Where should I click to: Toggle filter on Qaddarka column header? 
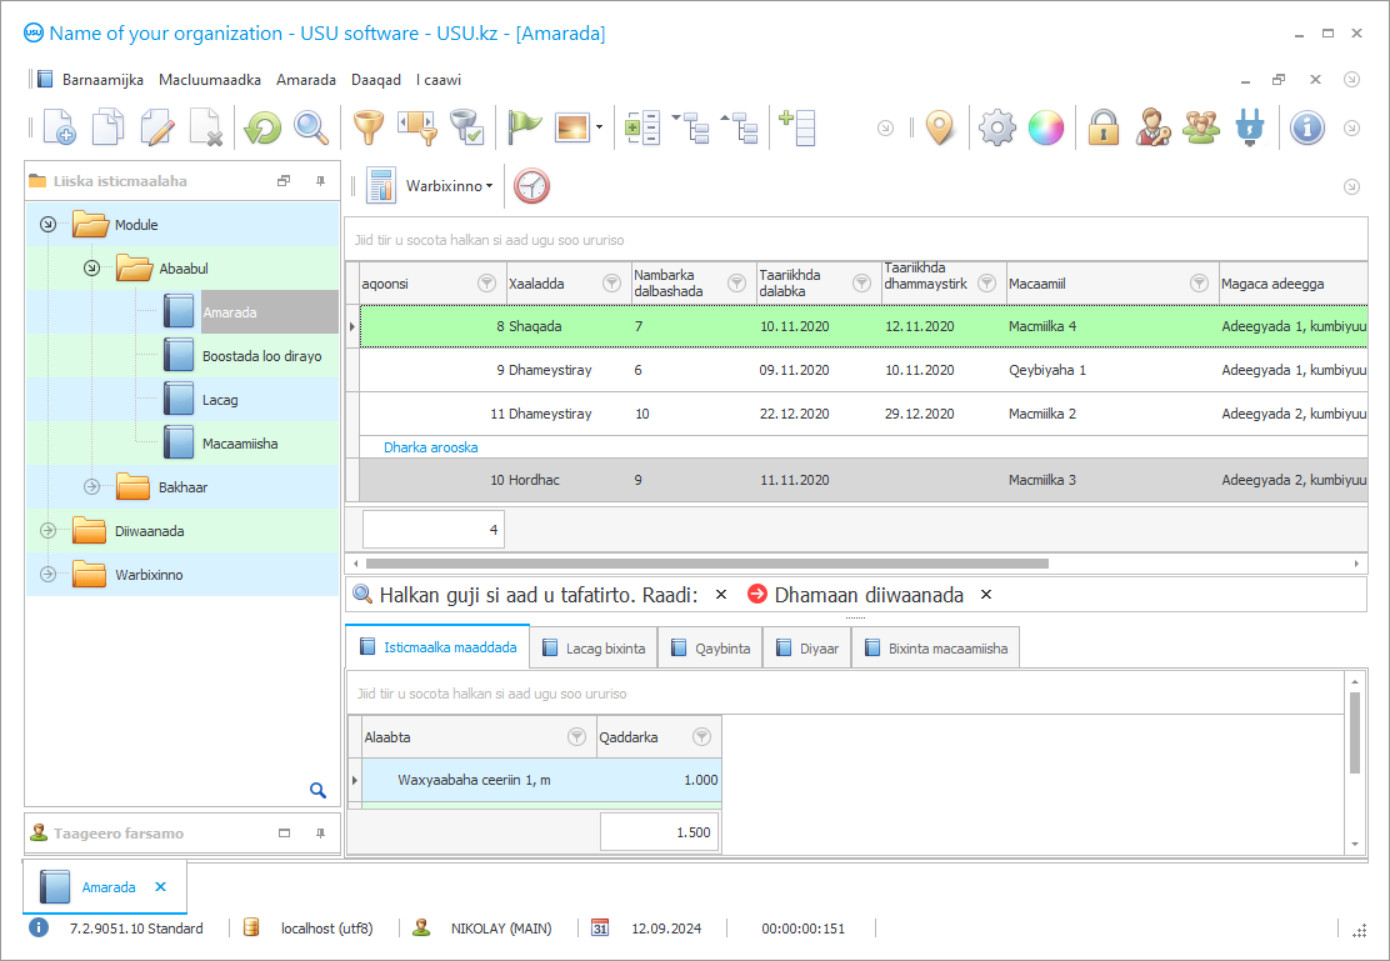tap(702, 737)
